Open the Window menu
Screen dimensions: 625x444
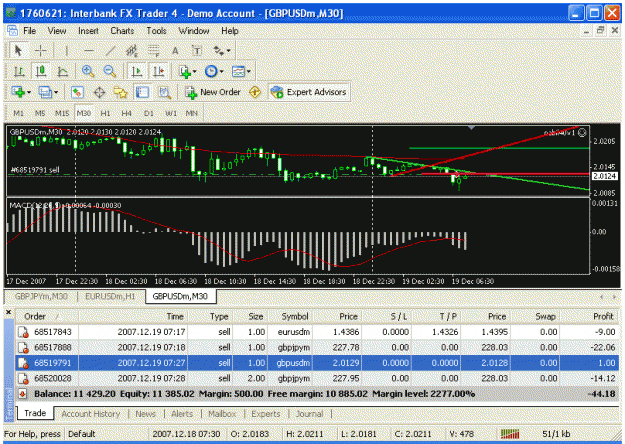click(194, 31)
